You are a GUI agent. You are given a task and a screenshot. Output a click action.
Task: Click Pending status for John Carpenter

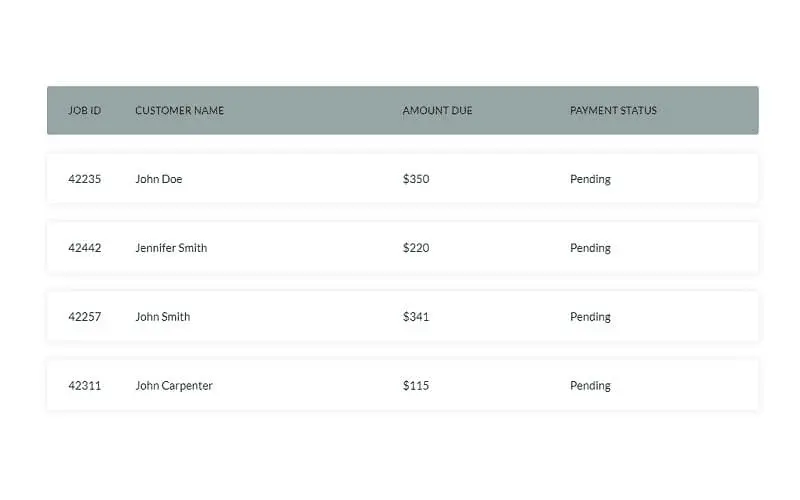pos(590,386)
